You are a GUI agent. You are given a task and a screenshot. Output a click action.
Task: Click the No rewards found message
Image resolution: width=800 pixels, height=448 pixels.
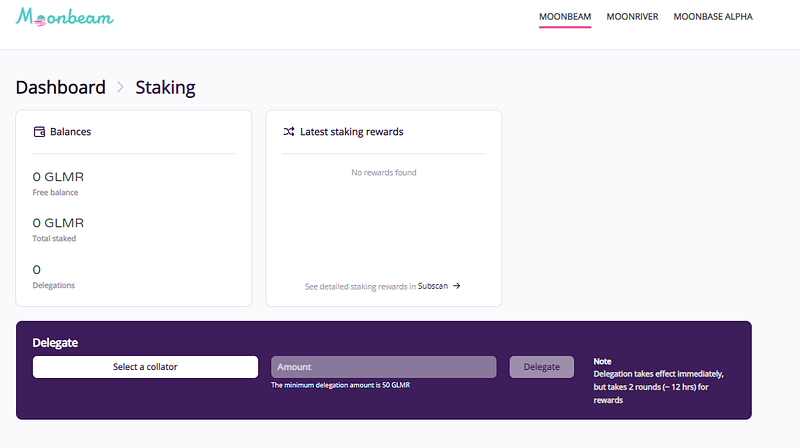click(x=384, y=172)
